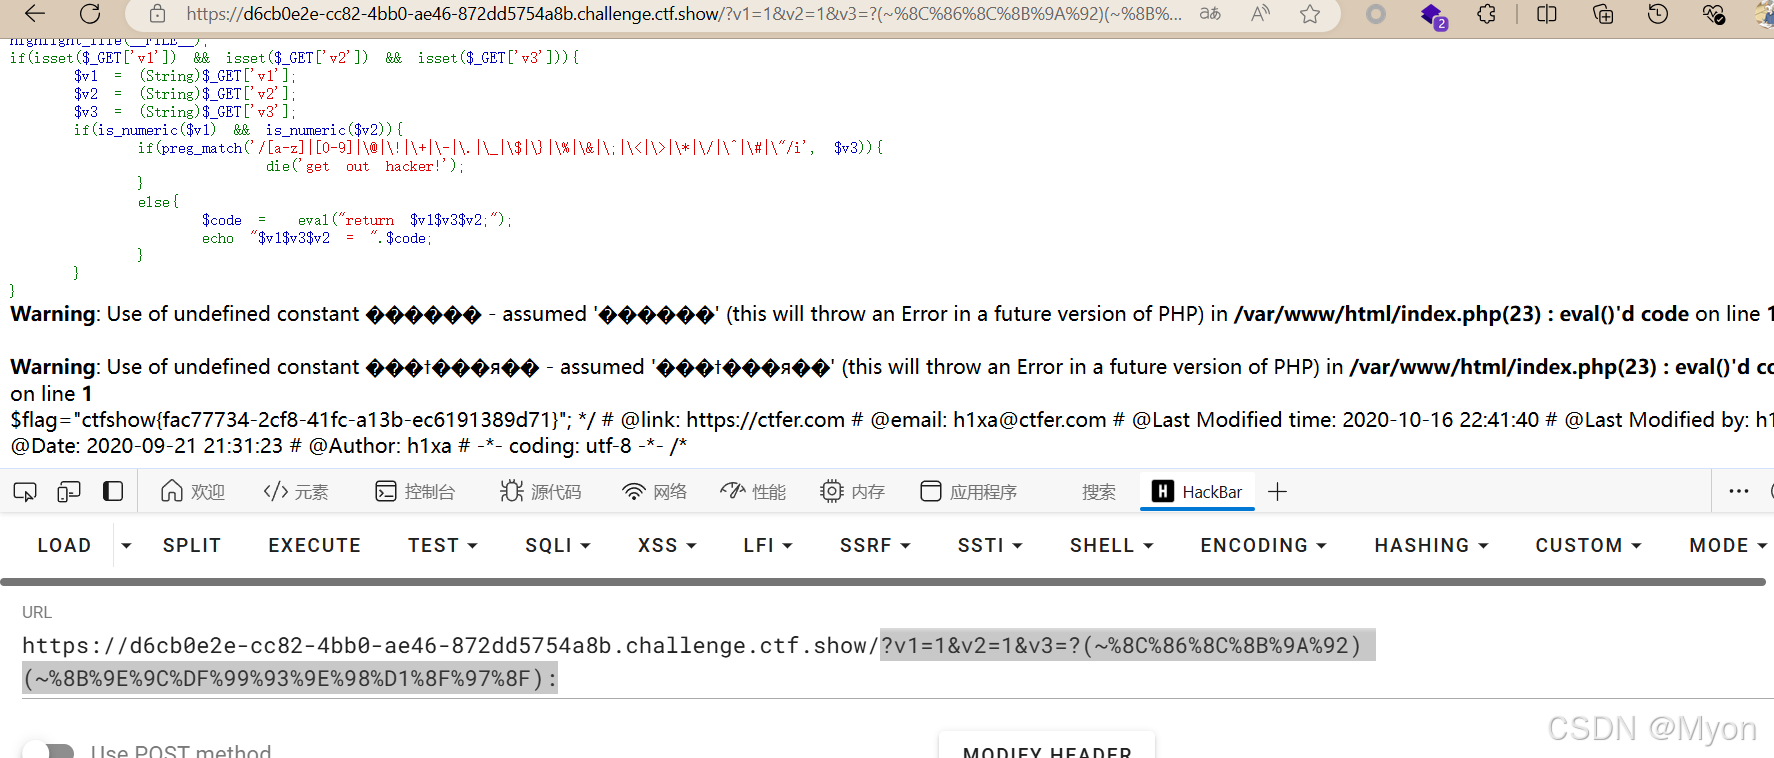Switch to the 欢迎 DevTools tab

coord(193,492)
